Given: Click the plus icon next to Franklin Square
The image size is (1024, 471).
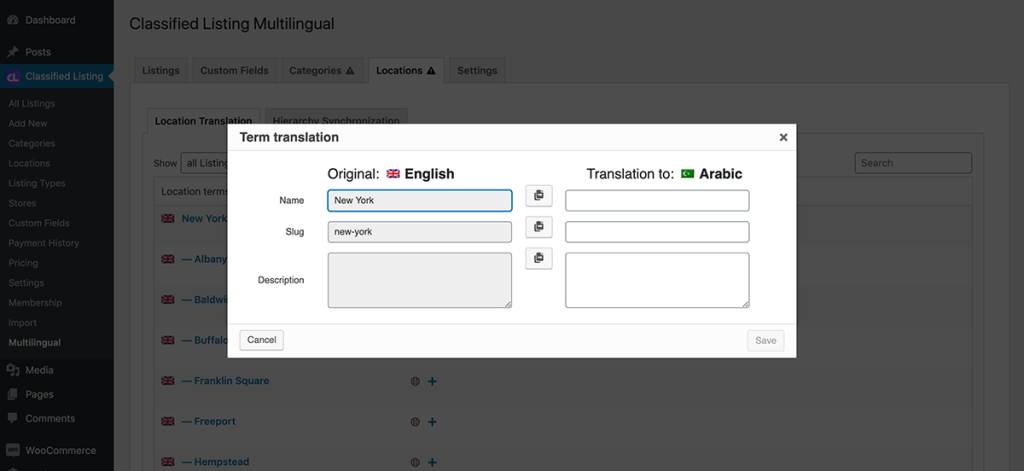Looking at the screenshot, I should point(432,382).
